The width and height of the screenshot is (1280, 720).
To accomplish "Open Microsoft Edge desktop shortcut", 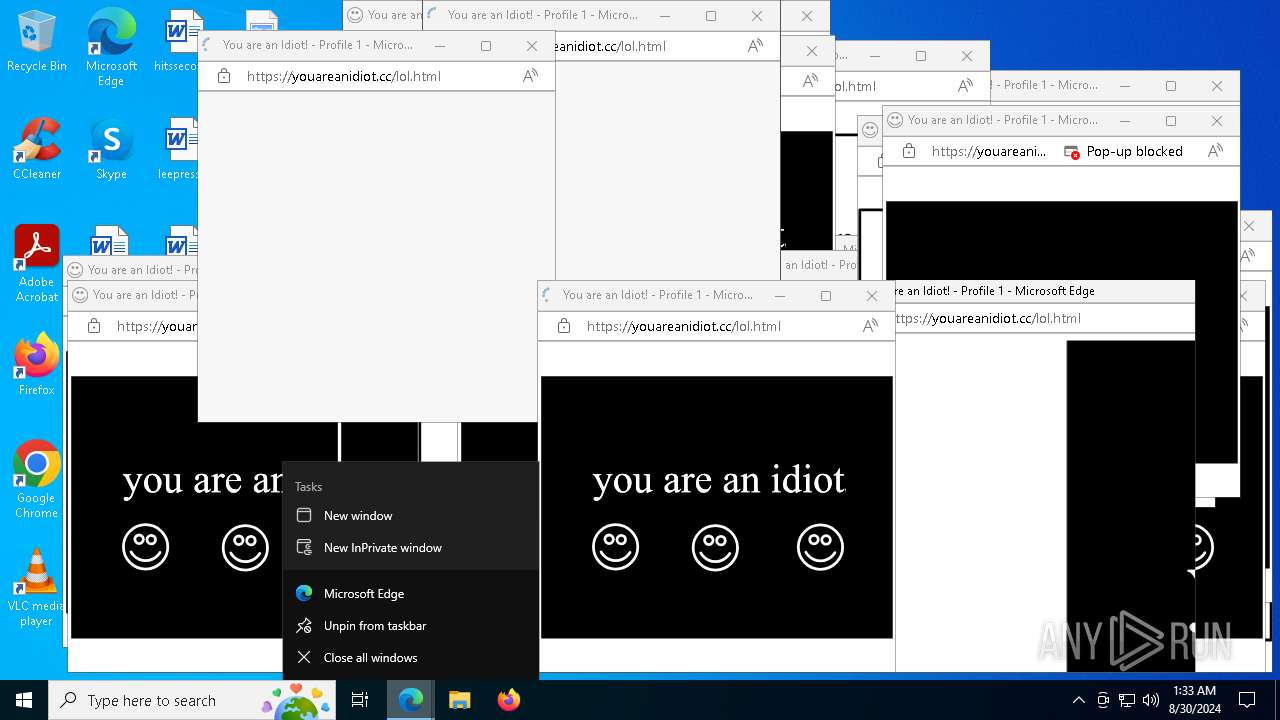I will coord(111,48).
